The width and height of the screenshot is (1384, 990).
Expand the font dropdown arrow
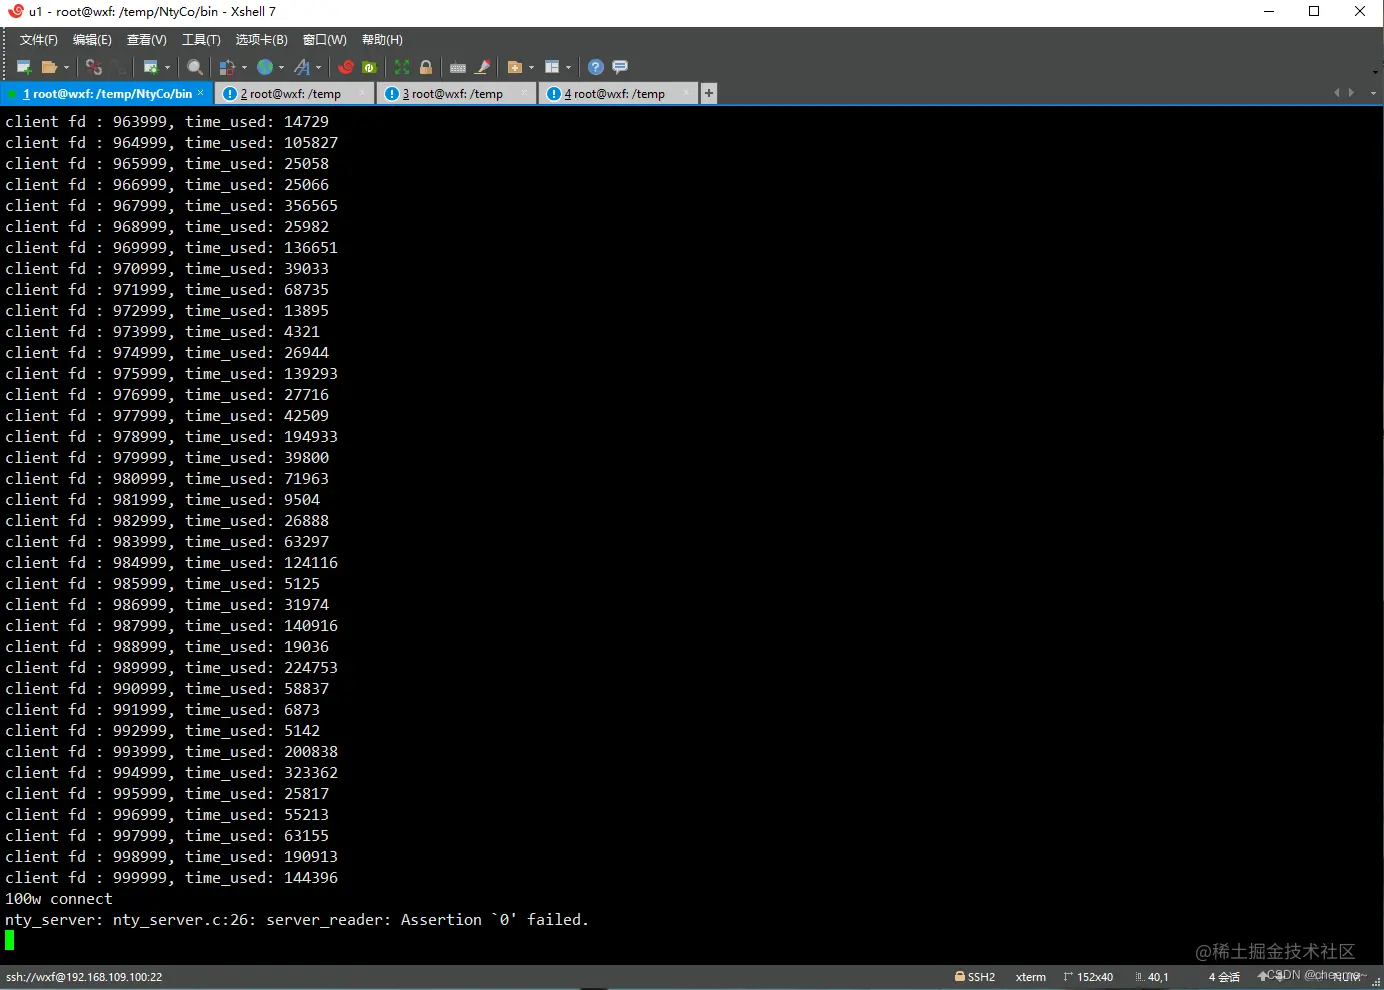tap(319, 67)
